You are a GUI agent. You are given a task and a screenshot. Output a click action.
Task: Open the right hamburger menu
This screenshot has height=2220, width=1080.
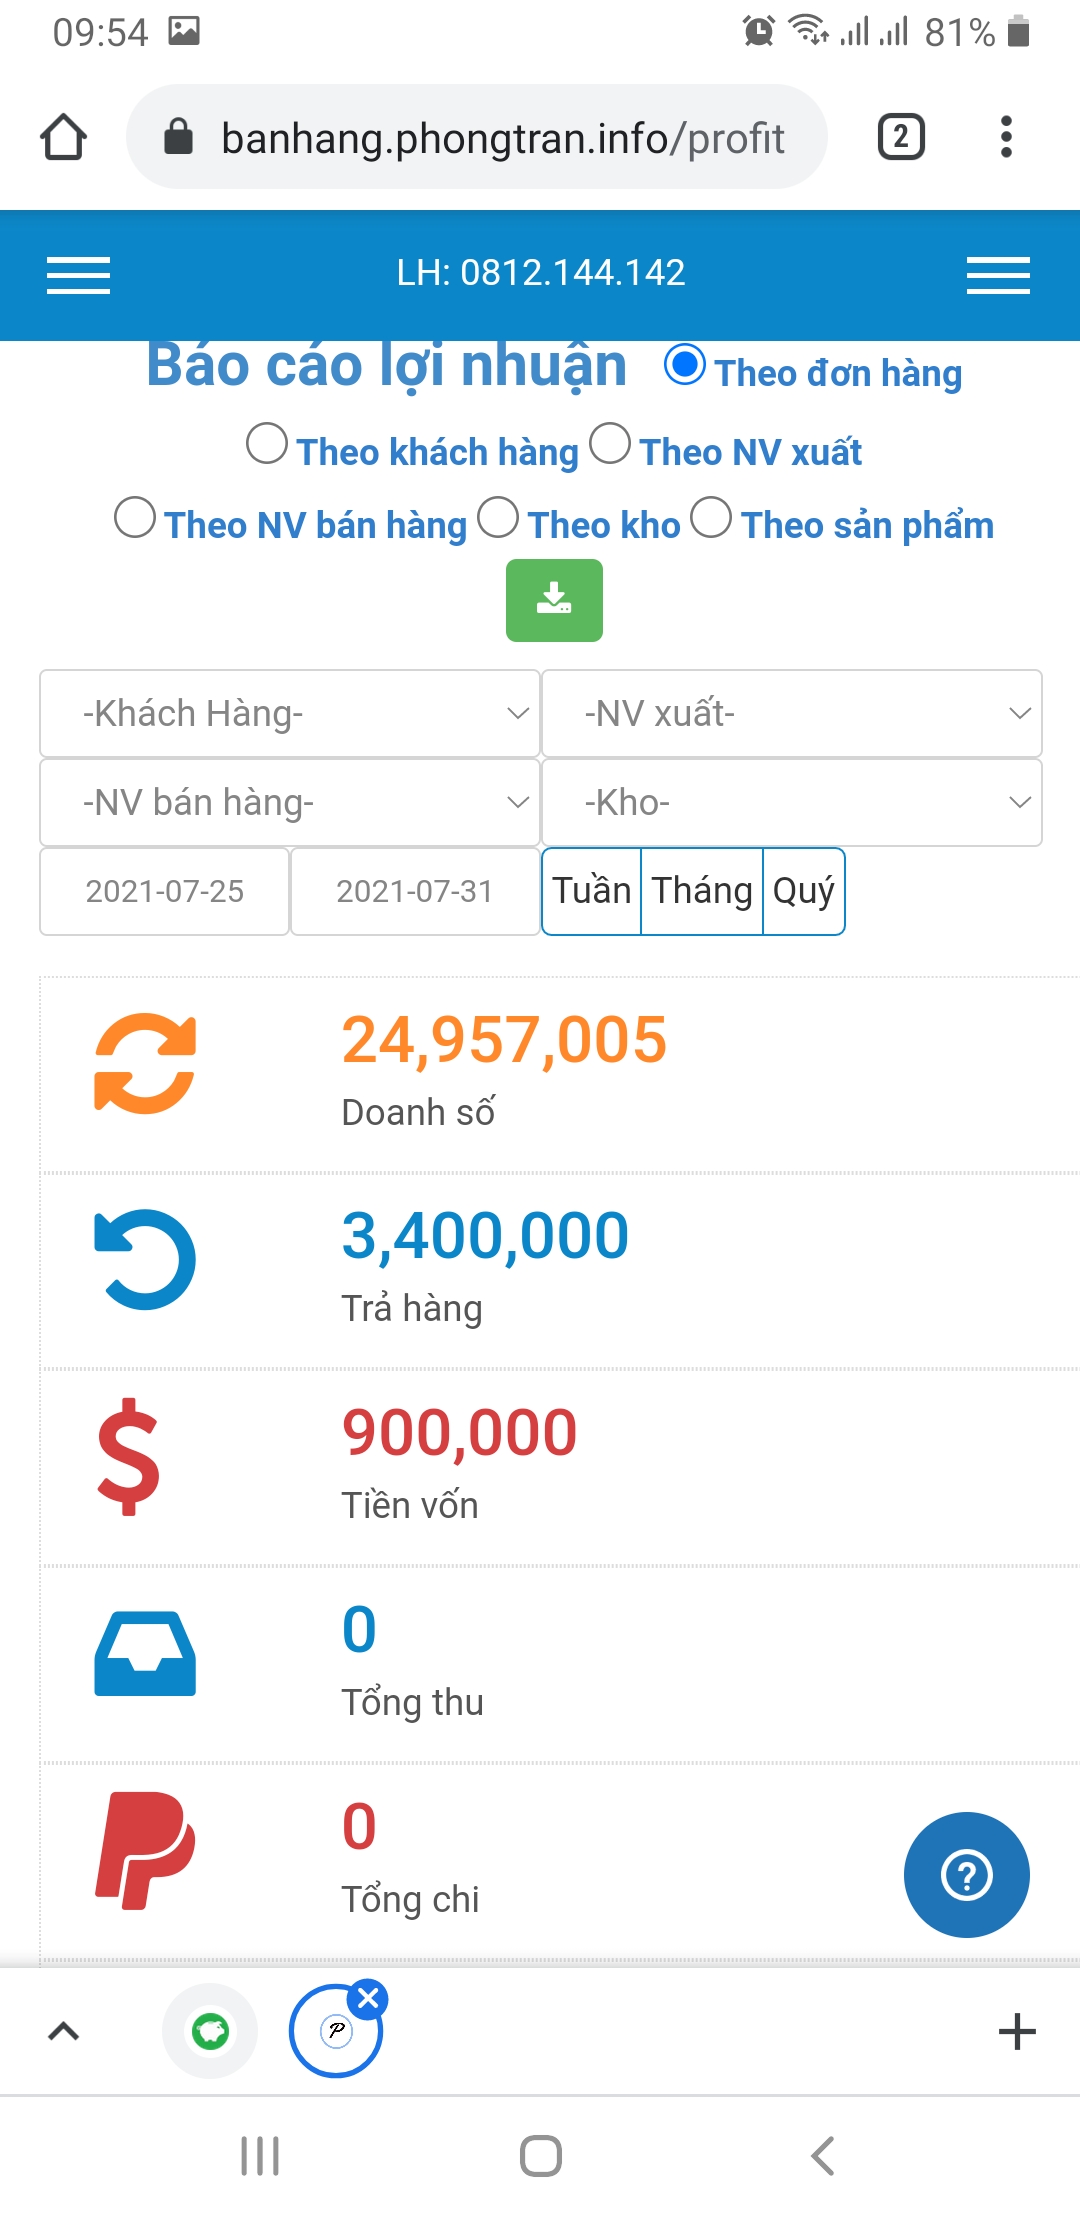(998, 275)
